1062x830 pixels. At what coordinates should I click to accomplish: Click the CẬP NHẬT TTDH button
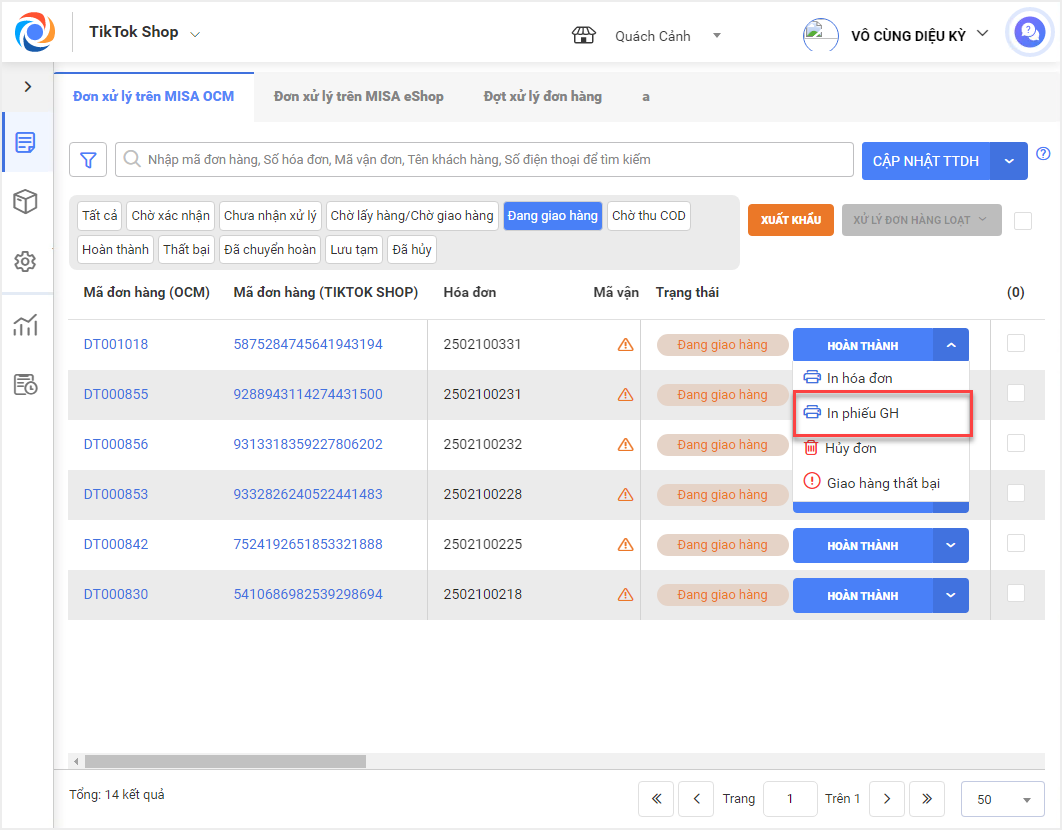point(926,161)
